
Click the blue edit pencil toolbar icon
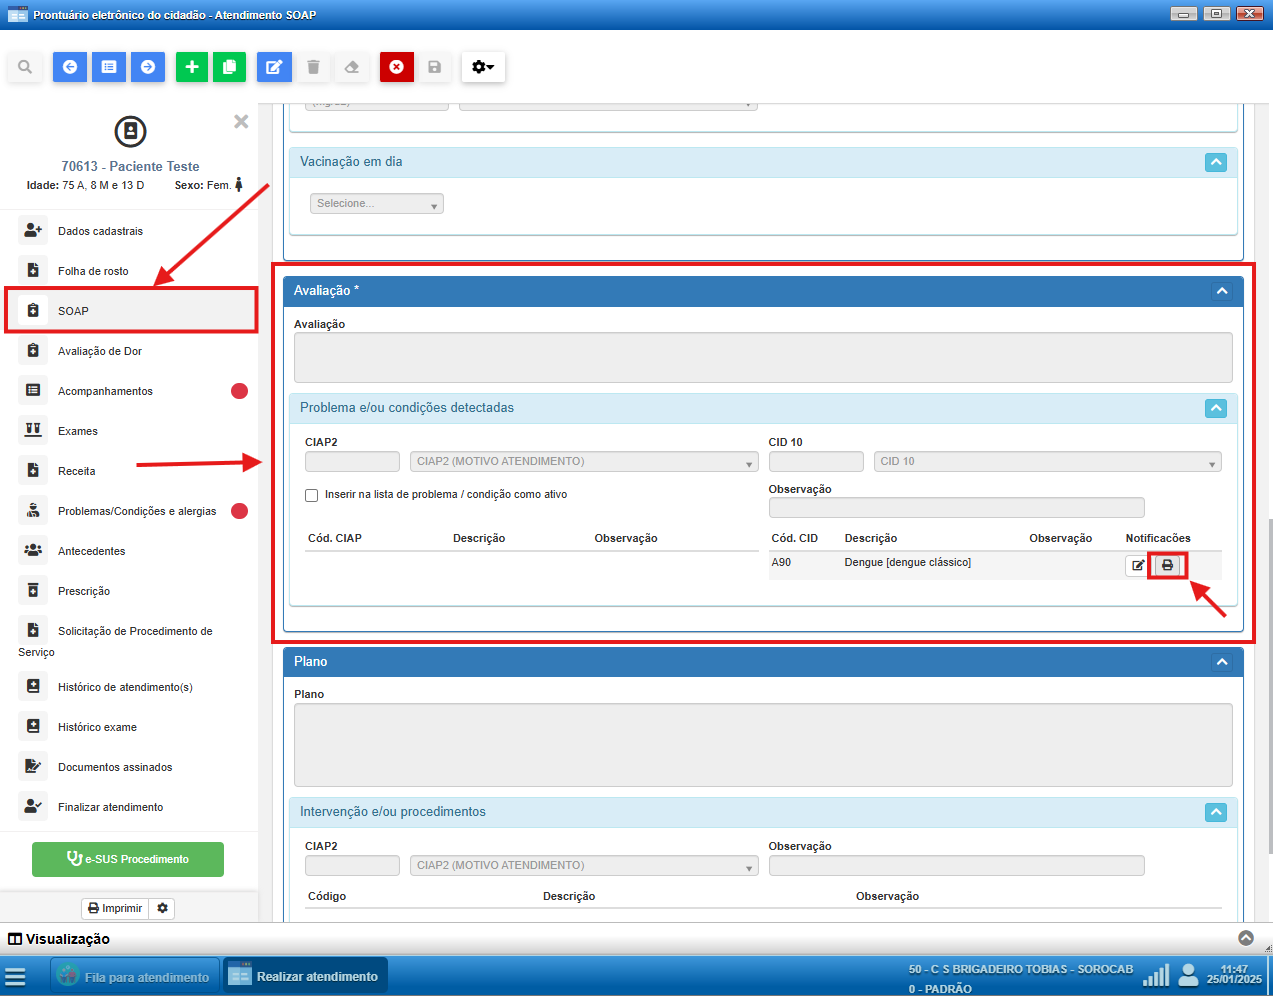pos(273,67)
